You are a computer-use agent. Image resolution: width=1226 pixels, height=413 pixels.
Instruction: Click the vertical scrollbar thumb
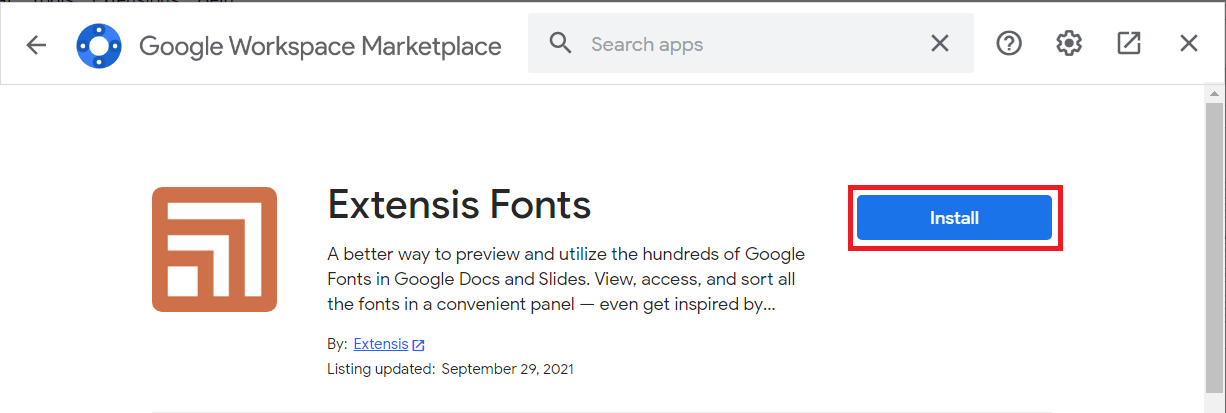pos(1213,250)
